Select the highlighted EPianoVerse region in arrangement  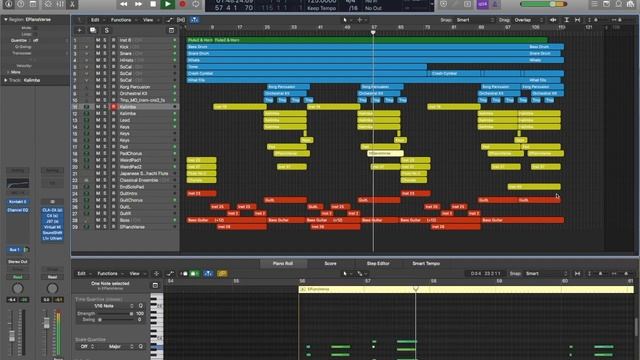tap(385, 153)
